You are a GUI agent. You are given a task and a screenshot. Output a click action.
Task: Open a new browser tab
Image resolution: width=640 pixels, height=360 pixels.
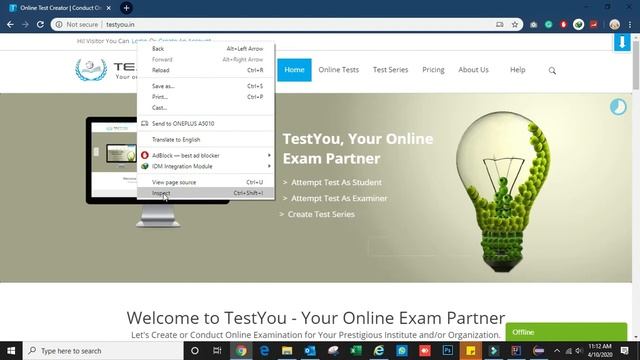click(126, 8)
